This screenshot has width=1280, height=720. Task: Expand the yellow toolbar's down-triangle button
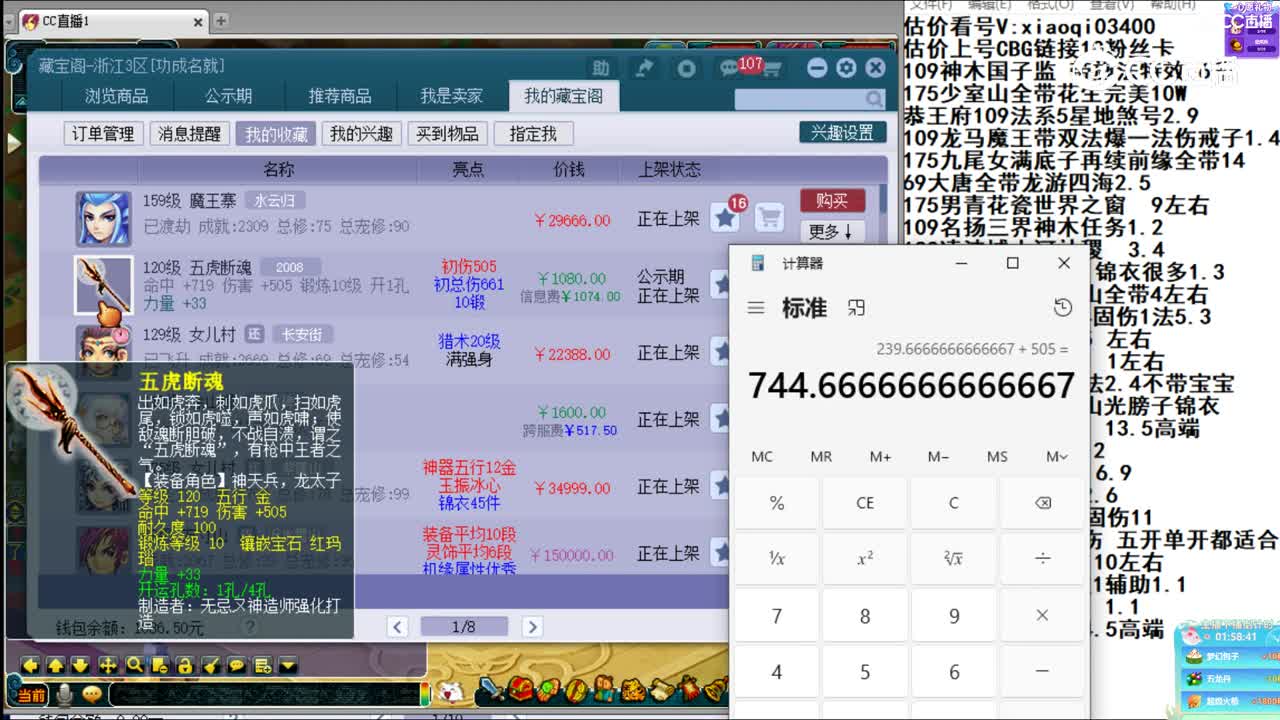coord(288,665)
